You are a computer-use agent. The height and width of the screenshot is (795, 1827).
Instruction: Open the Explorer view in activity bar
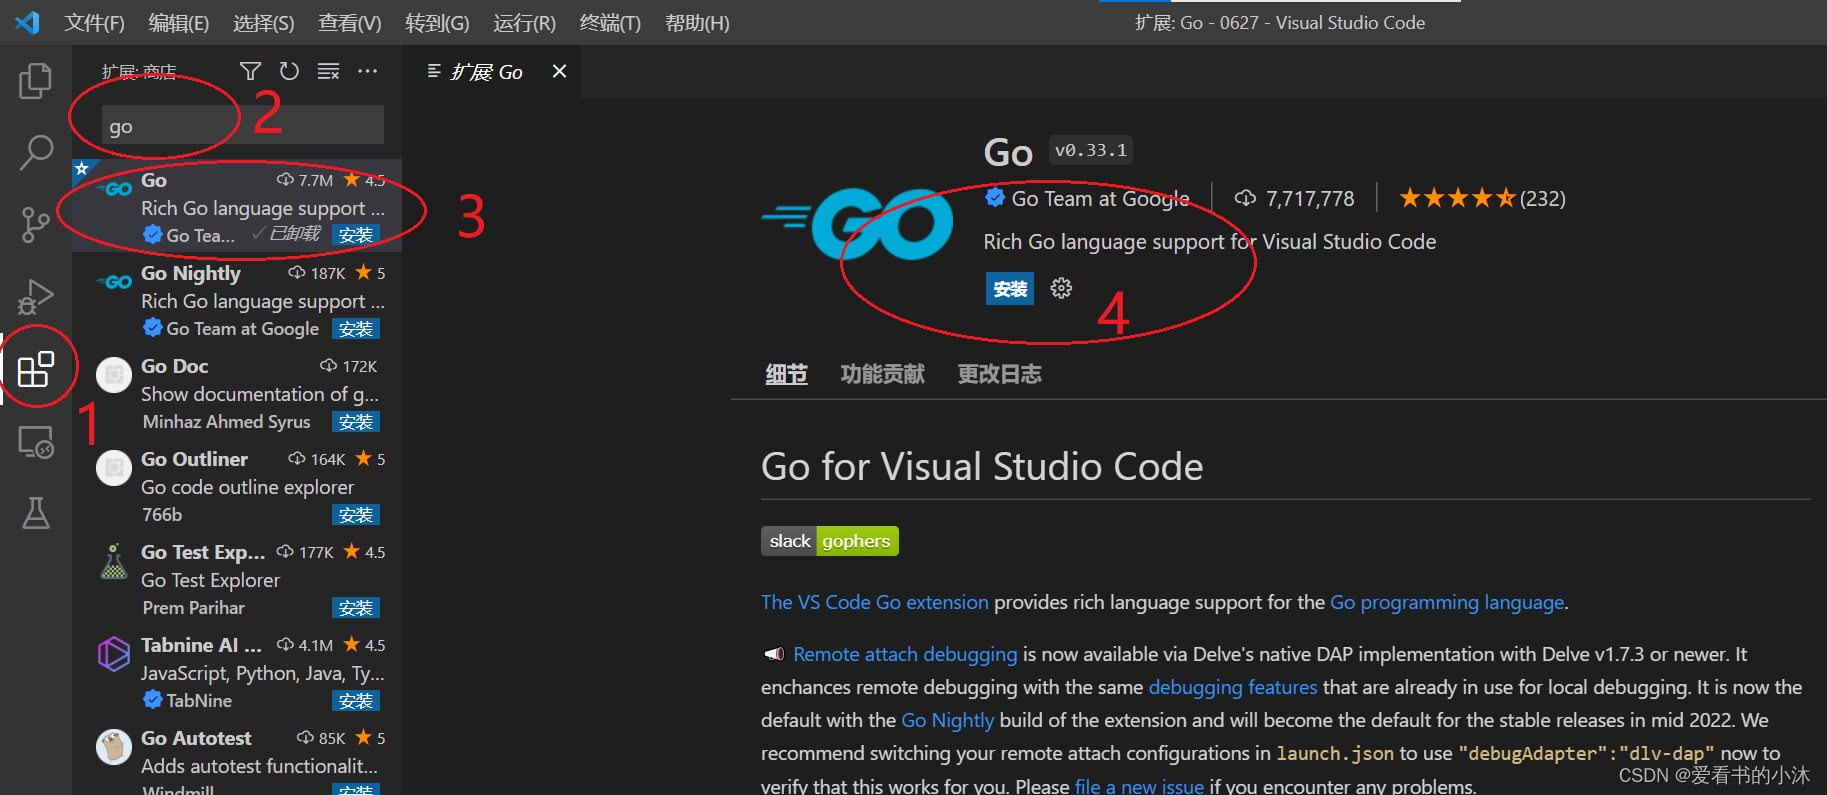(x=36, y=81)
